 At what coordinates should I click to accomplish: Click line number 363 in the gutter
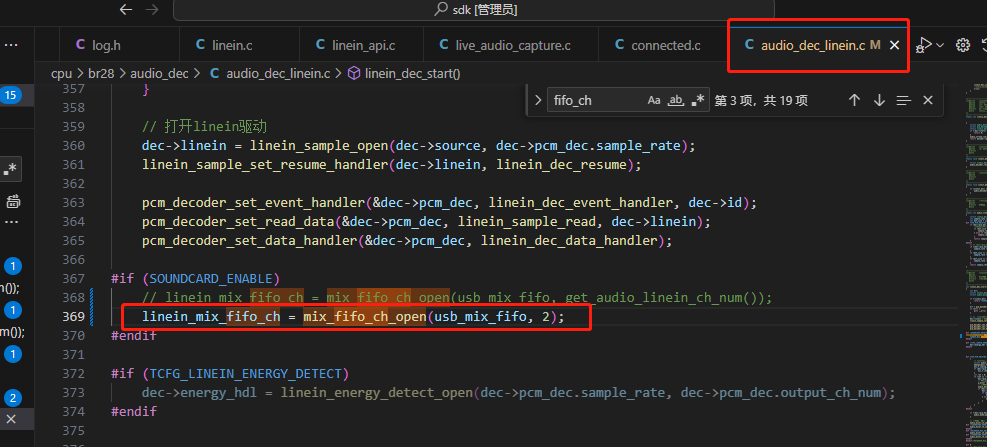pyautogui.click(x=74, y=203)
